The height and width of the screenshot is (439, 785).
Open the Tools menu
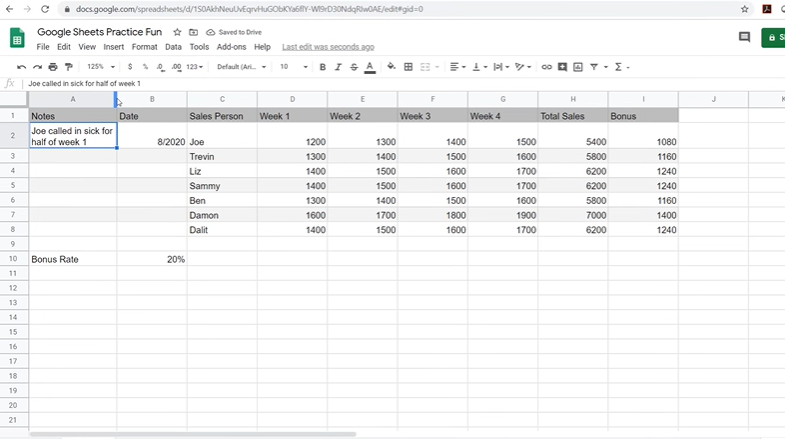199,47
